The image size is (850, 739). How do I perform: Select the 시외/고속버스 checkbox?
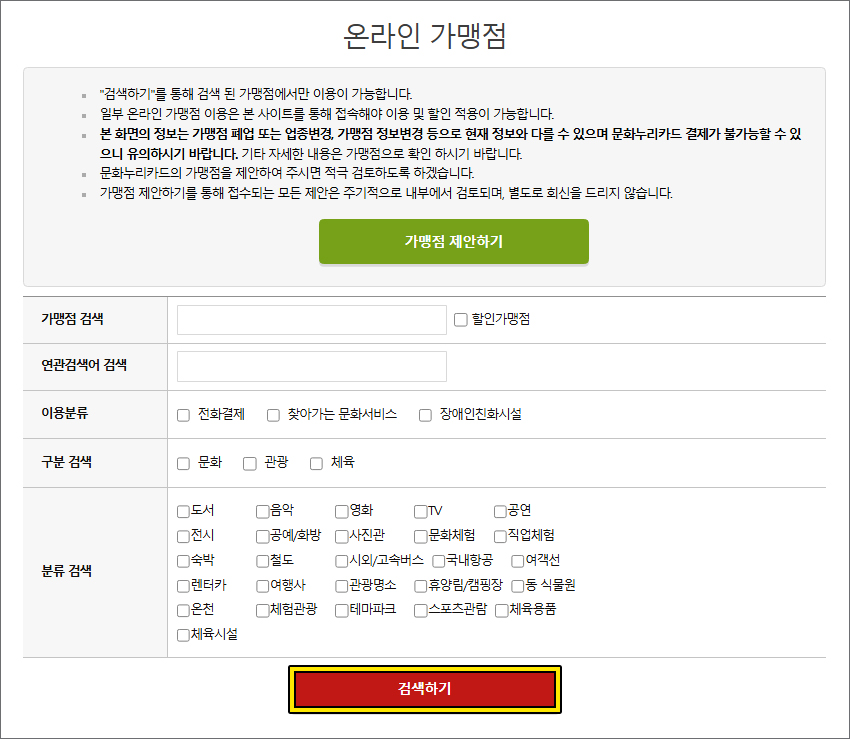[342, 561]
